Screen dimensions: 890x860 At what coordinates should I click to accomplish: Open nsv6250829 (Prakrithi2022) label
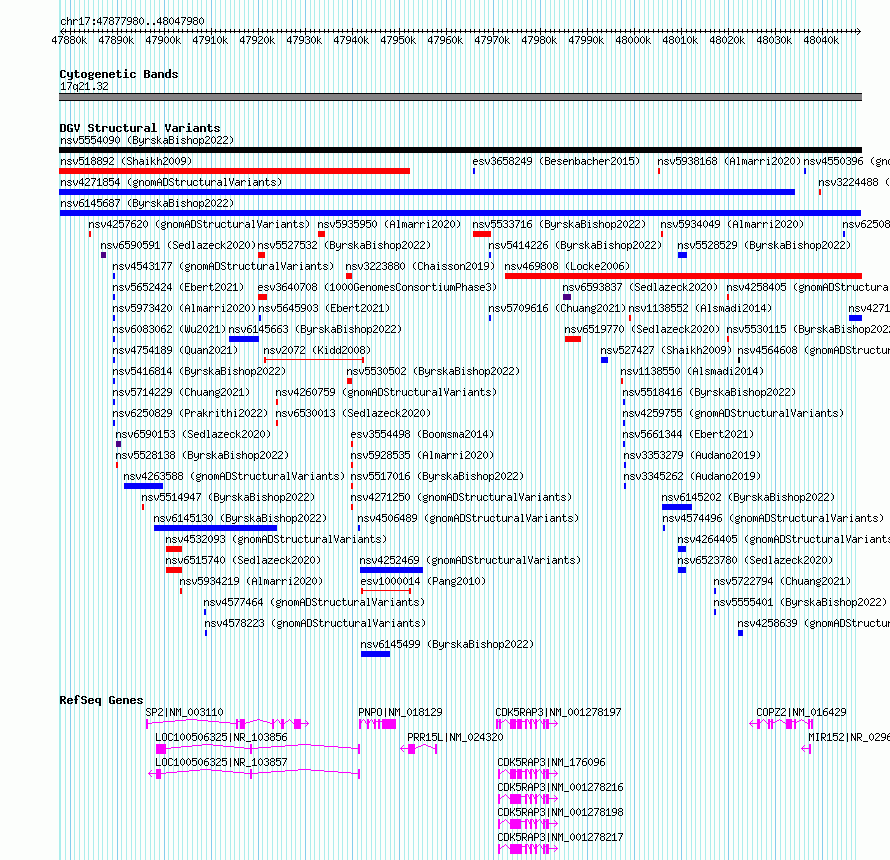pyautogui.click(x=190, y=413)
